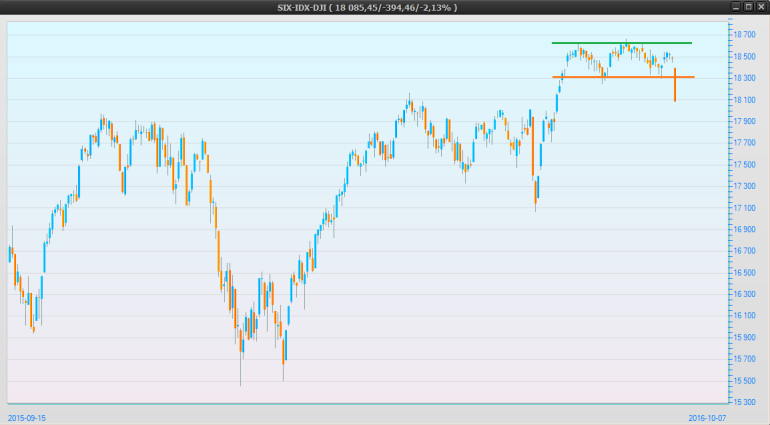Click the last tall orange candle below support
This screenshot has height=425, width=770.
pyautogui.click(x=675, y=85)
